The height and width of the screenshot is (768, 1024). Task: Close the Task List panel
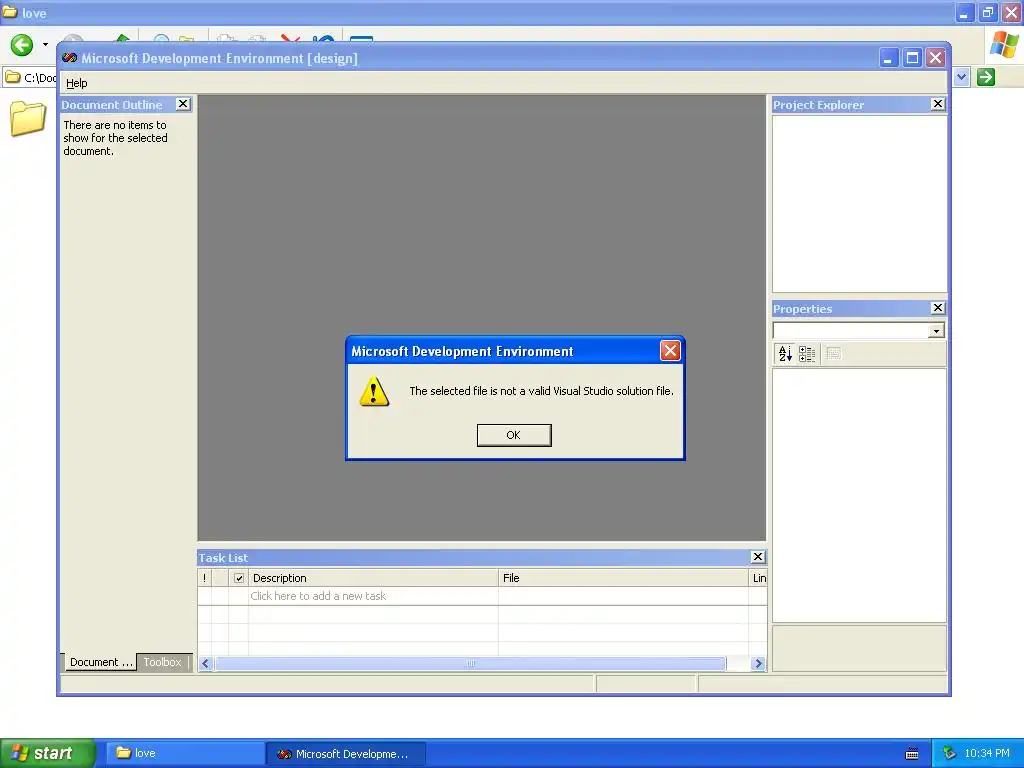[x=758, y=556]
